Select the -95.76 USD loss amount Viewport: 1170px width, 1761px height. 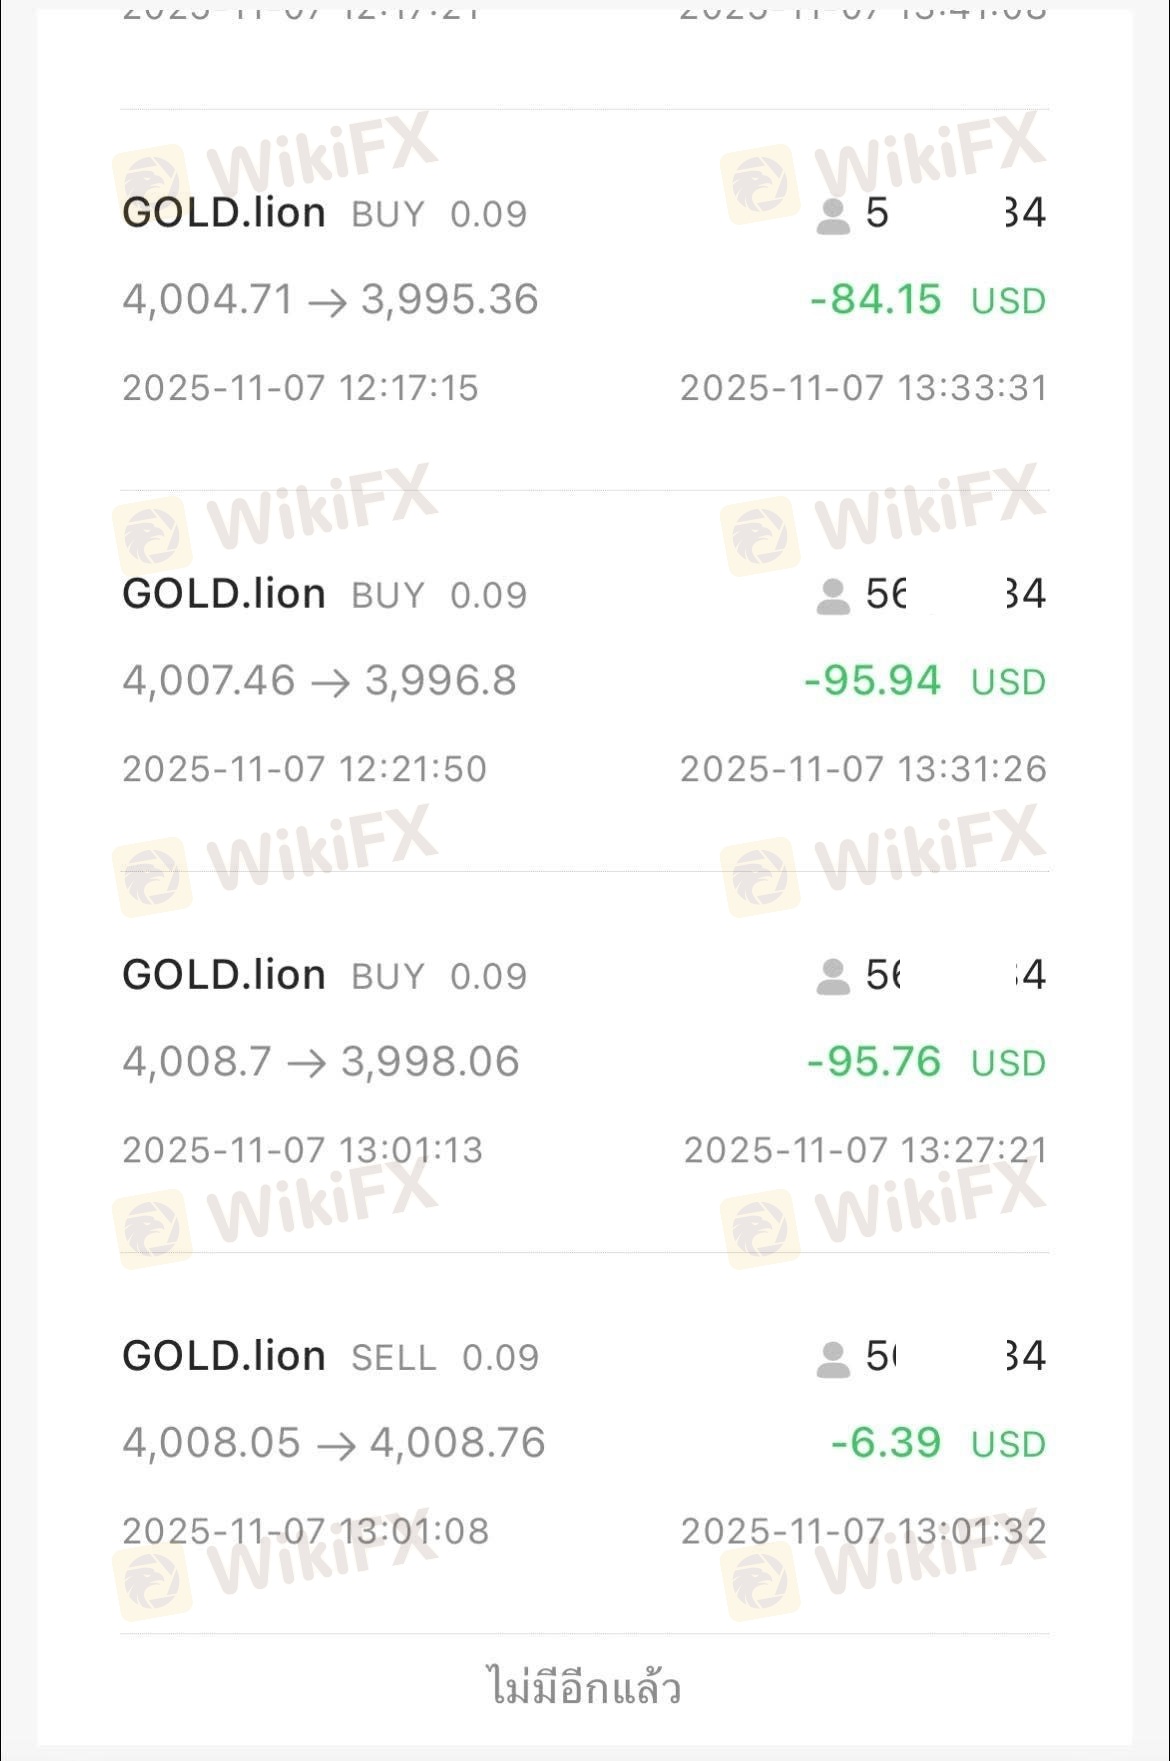click(873, 1062)
